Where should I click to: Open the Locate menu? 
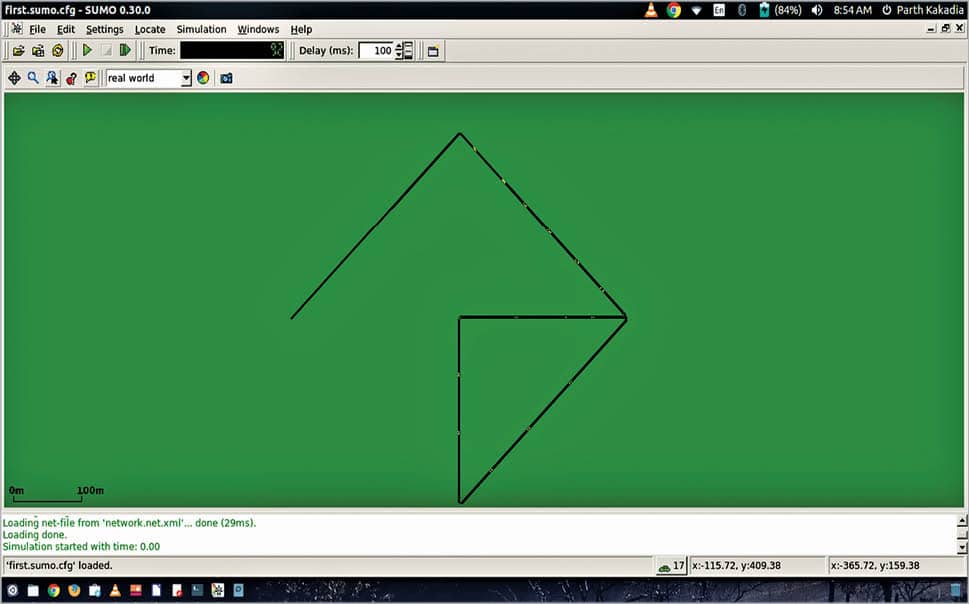[x=150, y=29]
